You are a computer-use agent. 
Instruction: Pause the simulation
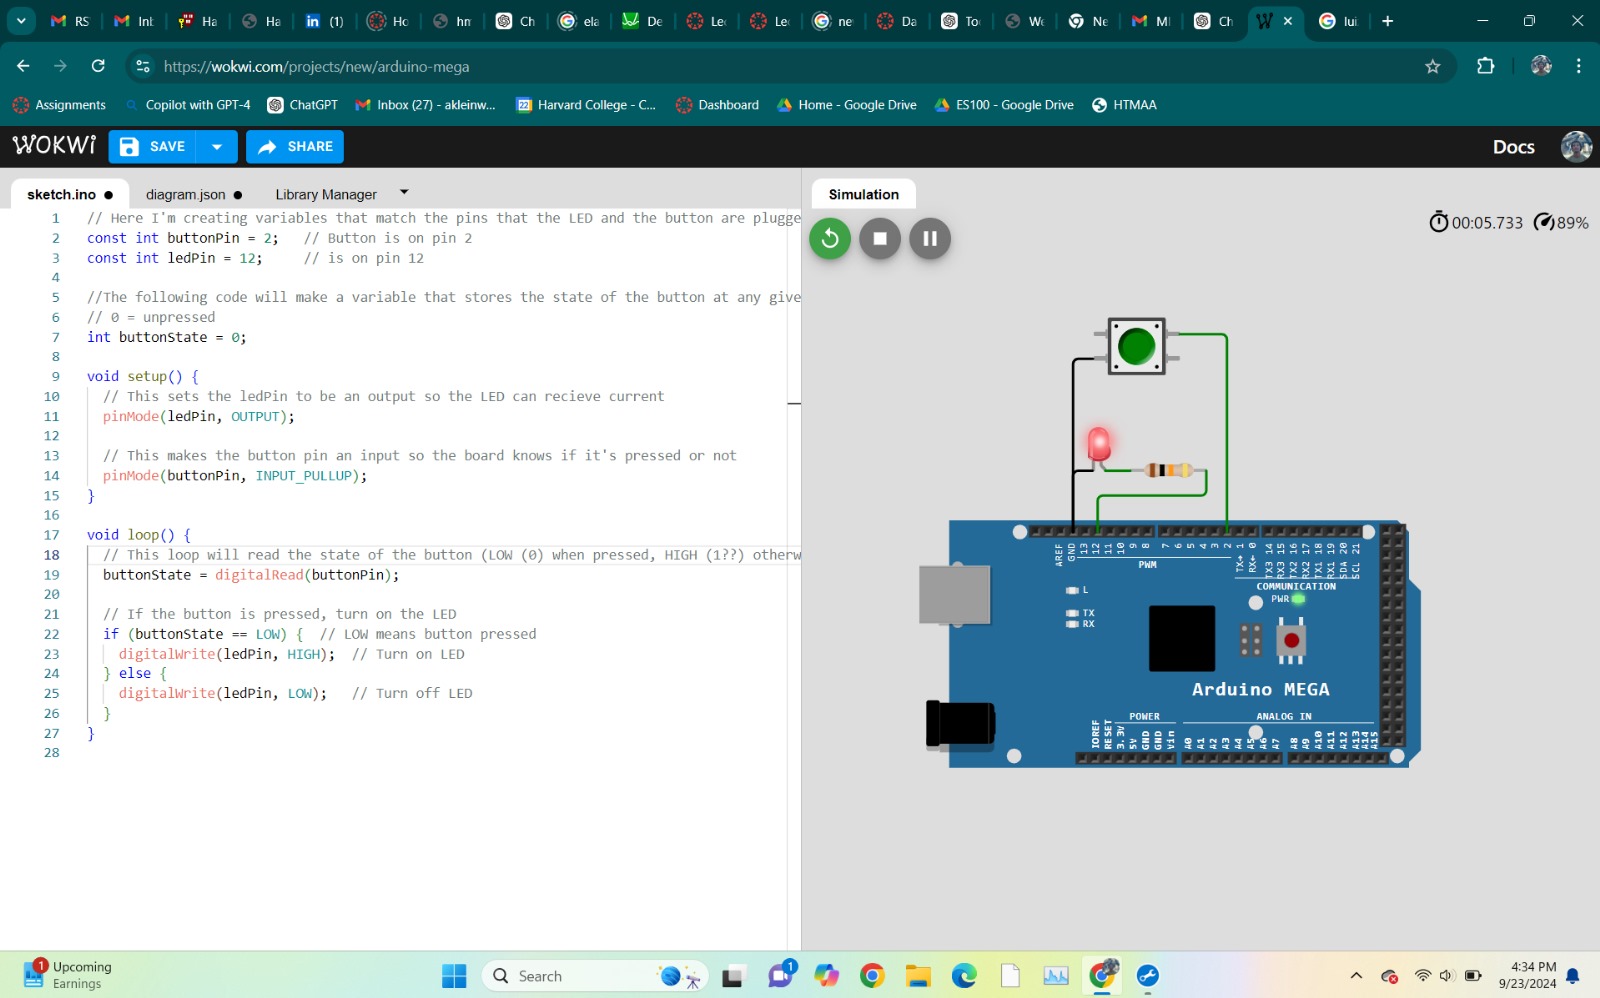click(x=930, y=238)
